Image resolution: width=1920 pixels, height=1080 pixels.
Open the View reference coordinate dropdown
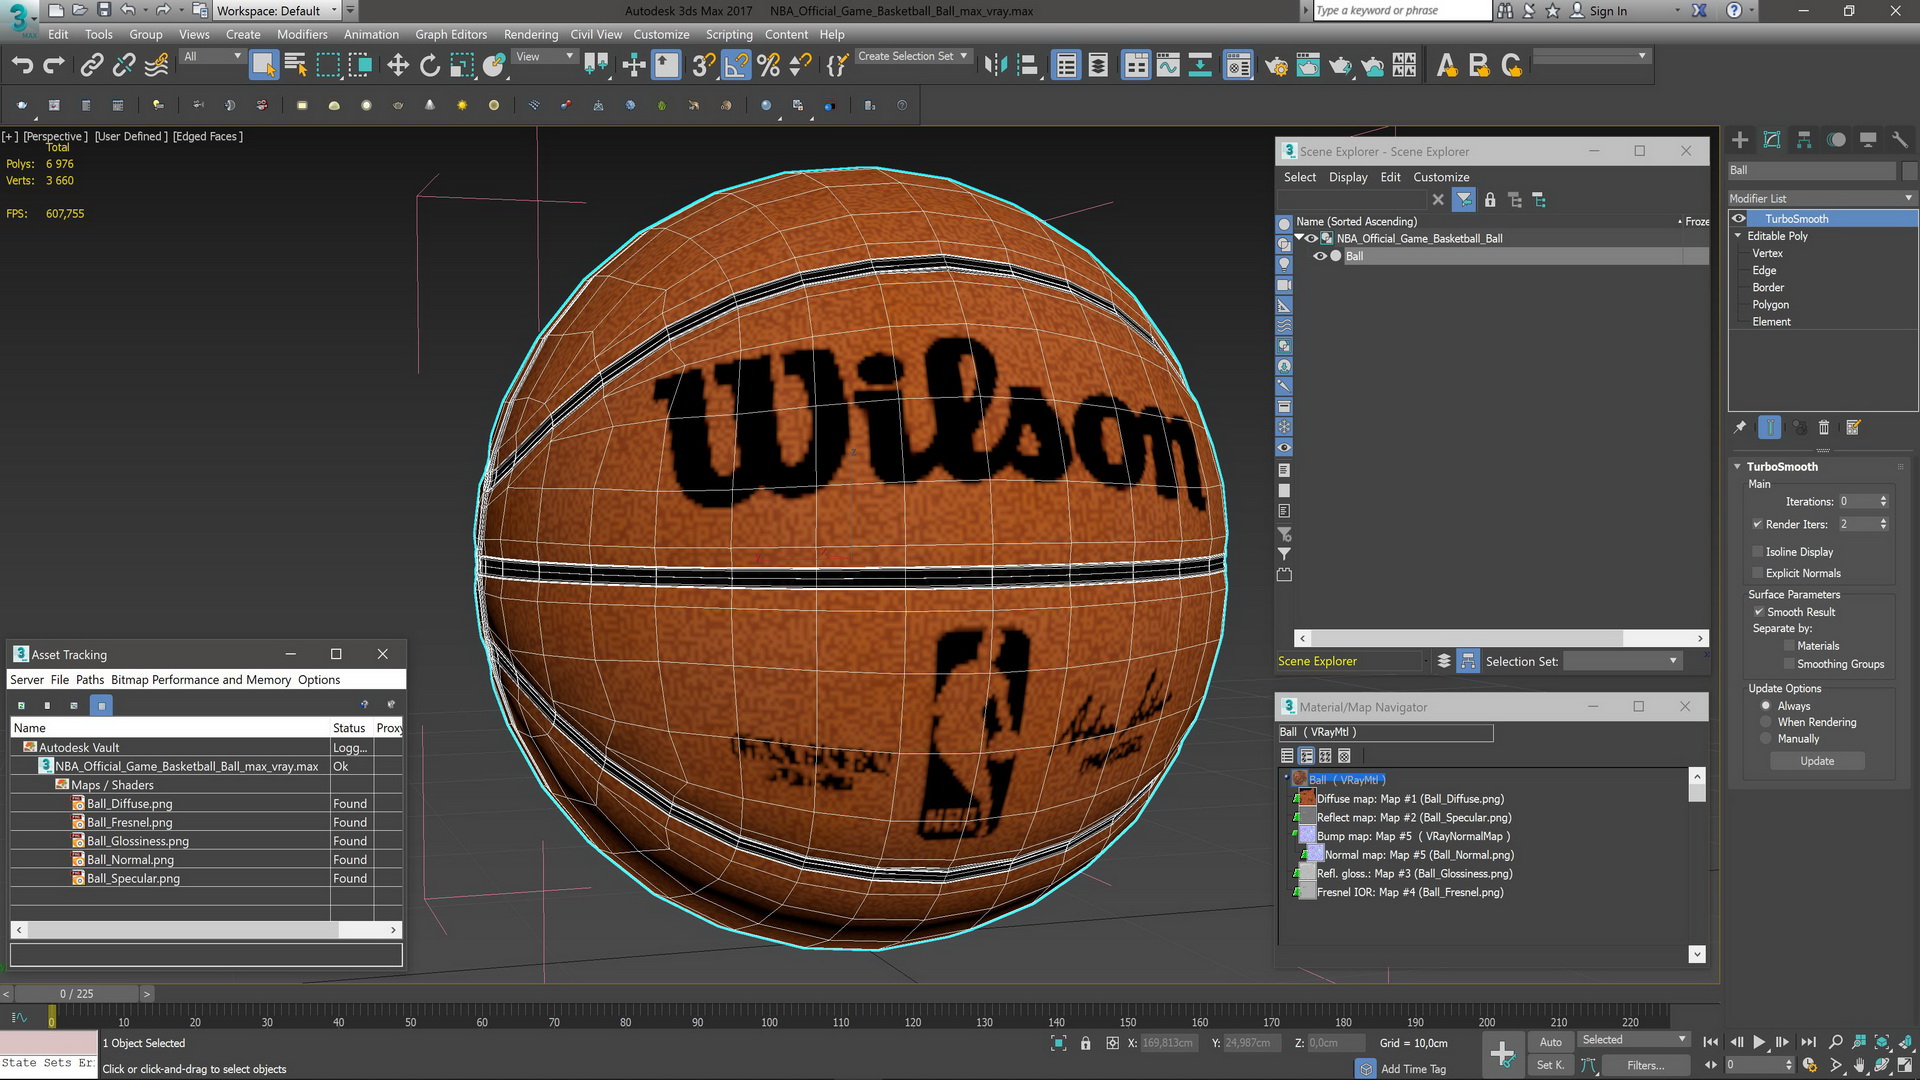[544, 57]
